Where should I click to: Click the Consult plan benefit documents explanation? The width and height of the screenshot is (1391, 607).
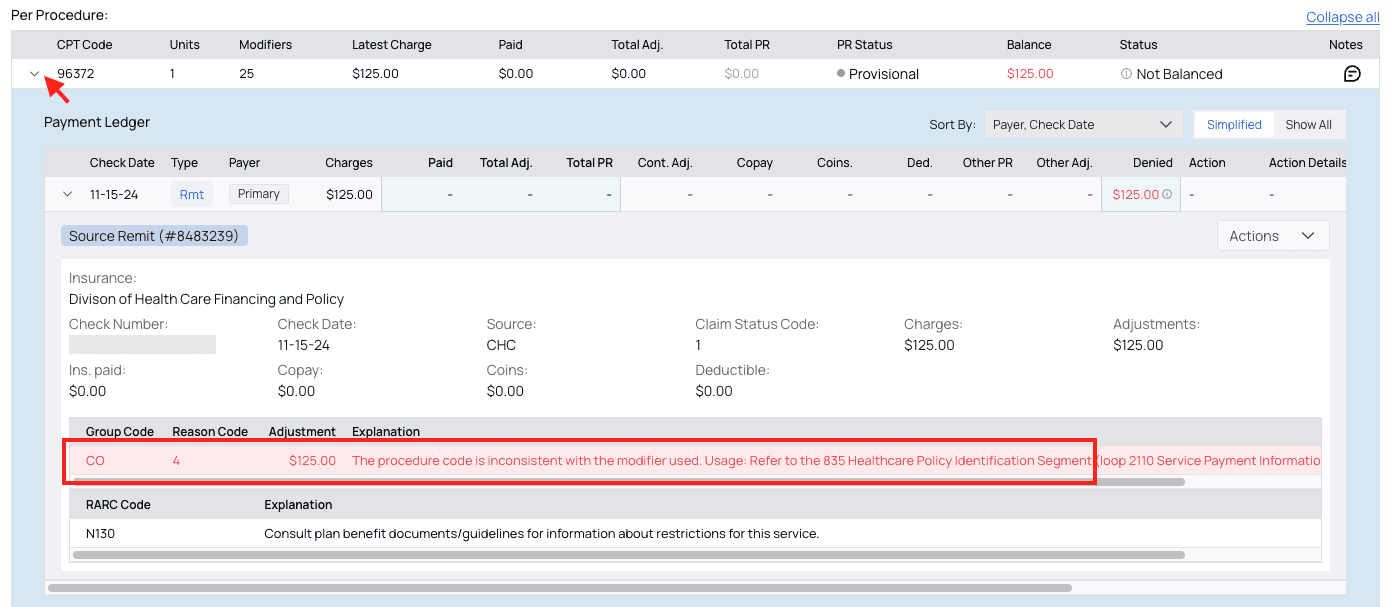click(x=541, y=534)
